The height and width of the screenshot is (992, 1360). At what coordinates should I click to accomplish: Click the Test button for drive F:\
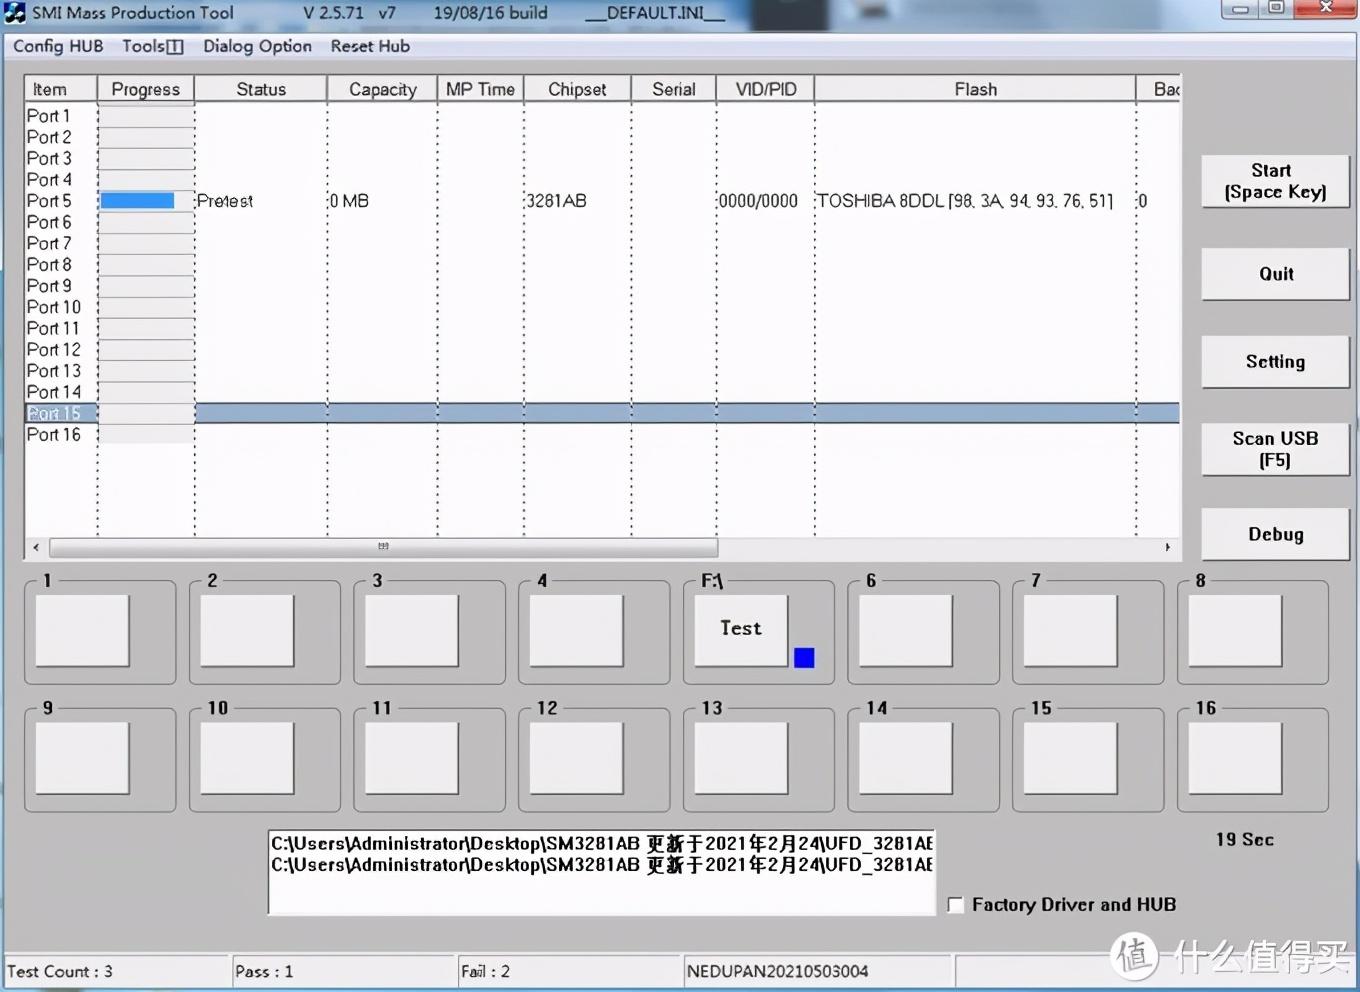click(741, 630)
